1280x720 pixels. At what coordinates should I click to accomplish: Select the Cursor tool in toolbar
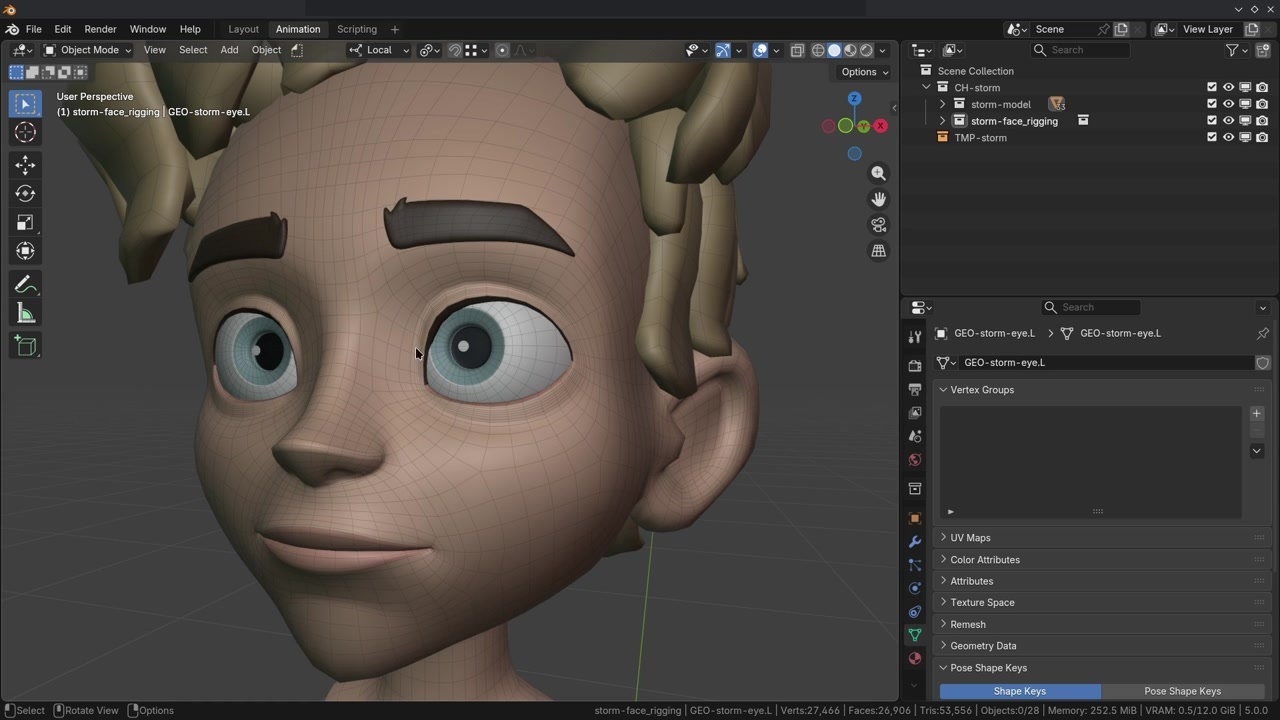pyautogui.click(x=26, y=132)
